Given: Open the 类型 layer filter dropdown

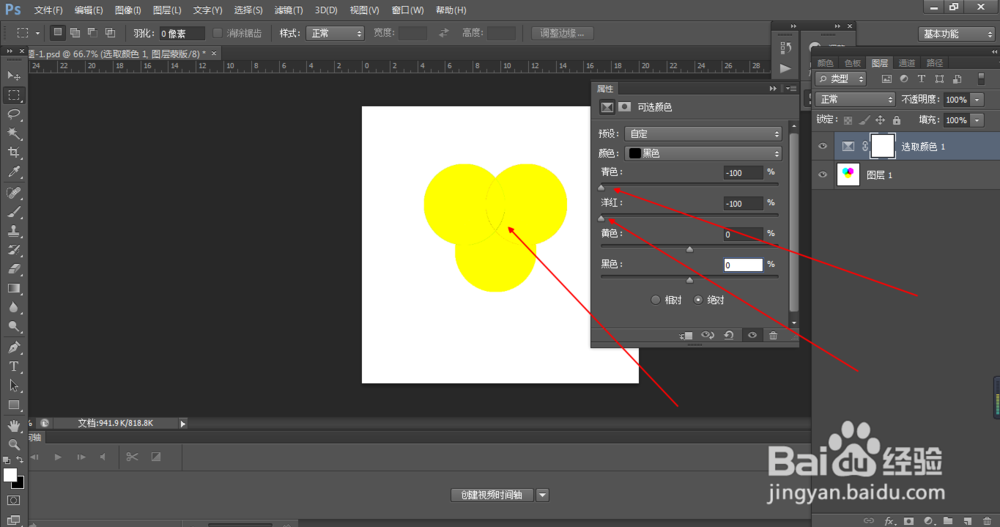Looking at the screenshot, I should pyautogui.click(x=841, y=79).
